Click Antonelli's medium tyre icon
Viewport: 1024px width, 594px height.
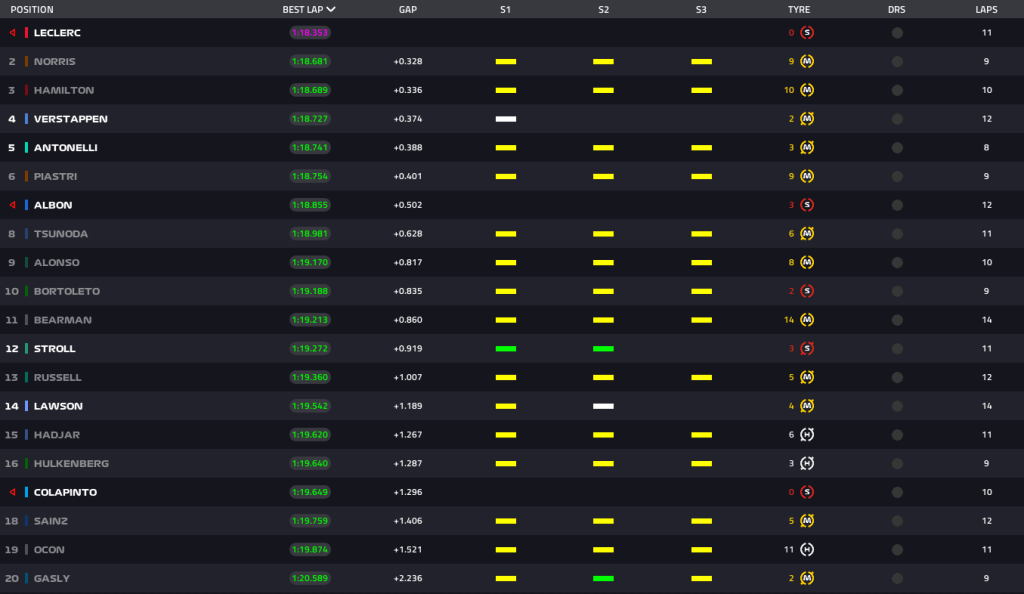[807, 148]
